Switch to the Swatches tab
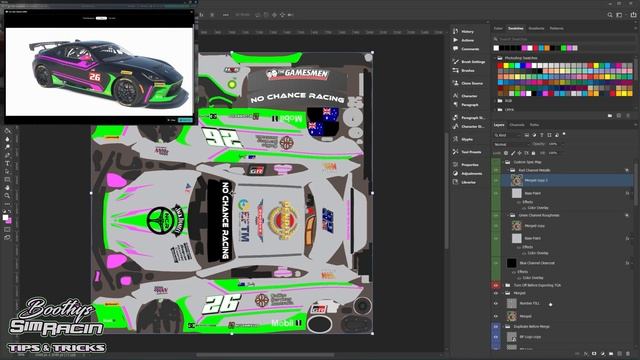The image size is (640, 360). [516, 29]
